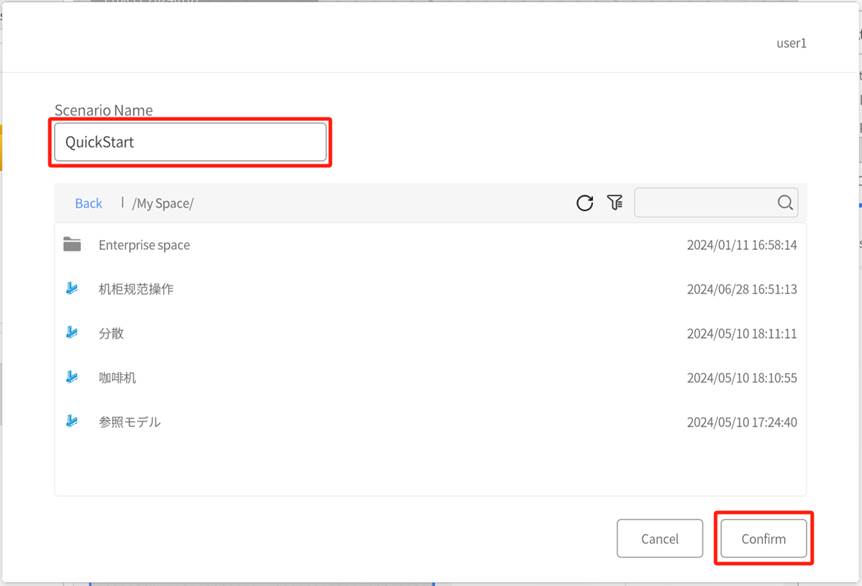Click the 分散 scenario file icon
The image size is (862, 586).
(72, 333)
